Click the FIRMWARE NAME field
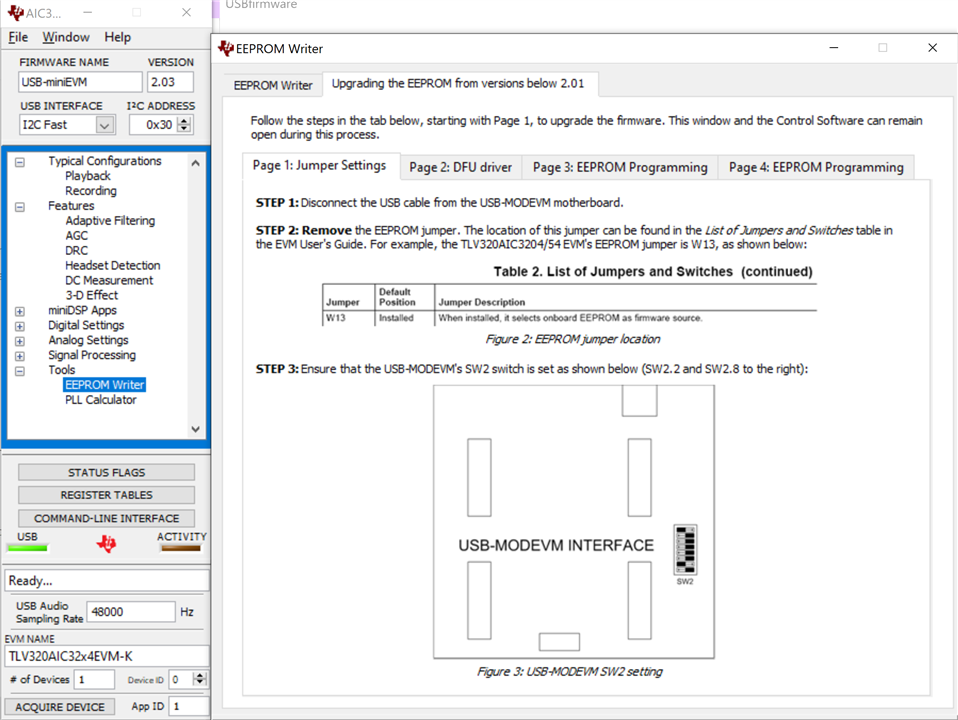Image resolution: width=958 pixels, height=720 pixels. [80, 82]
